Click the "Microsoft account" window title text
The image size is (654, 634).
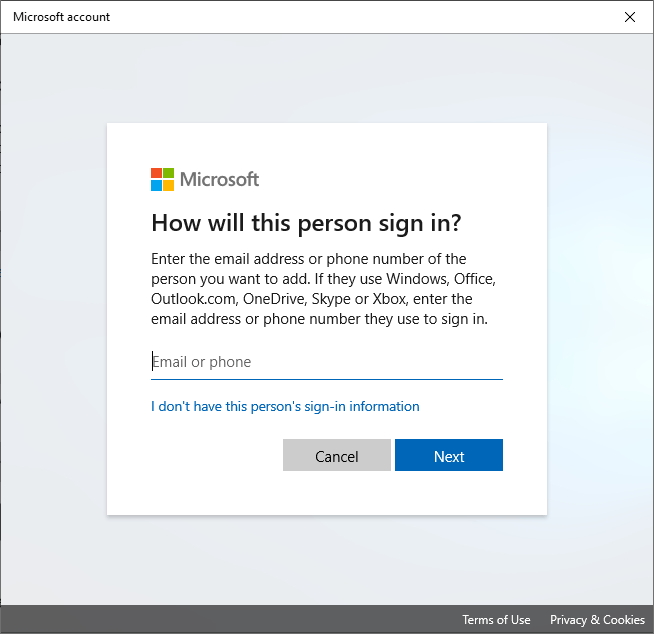pyautogui.click(x=61, y=17)
